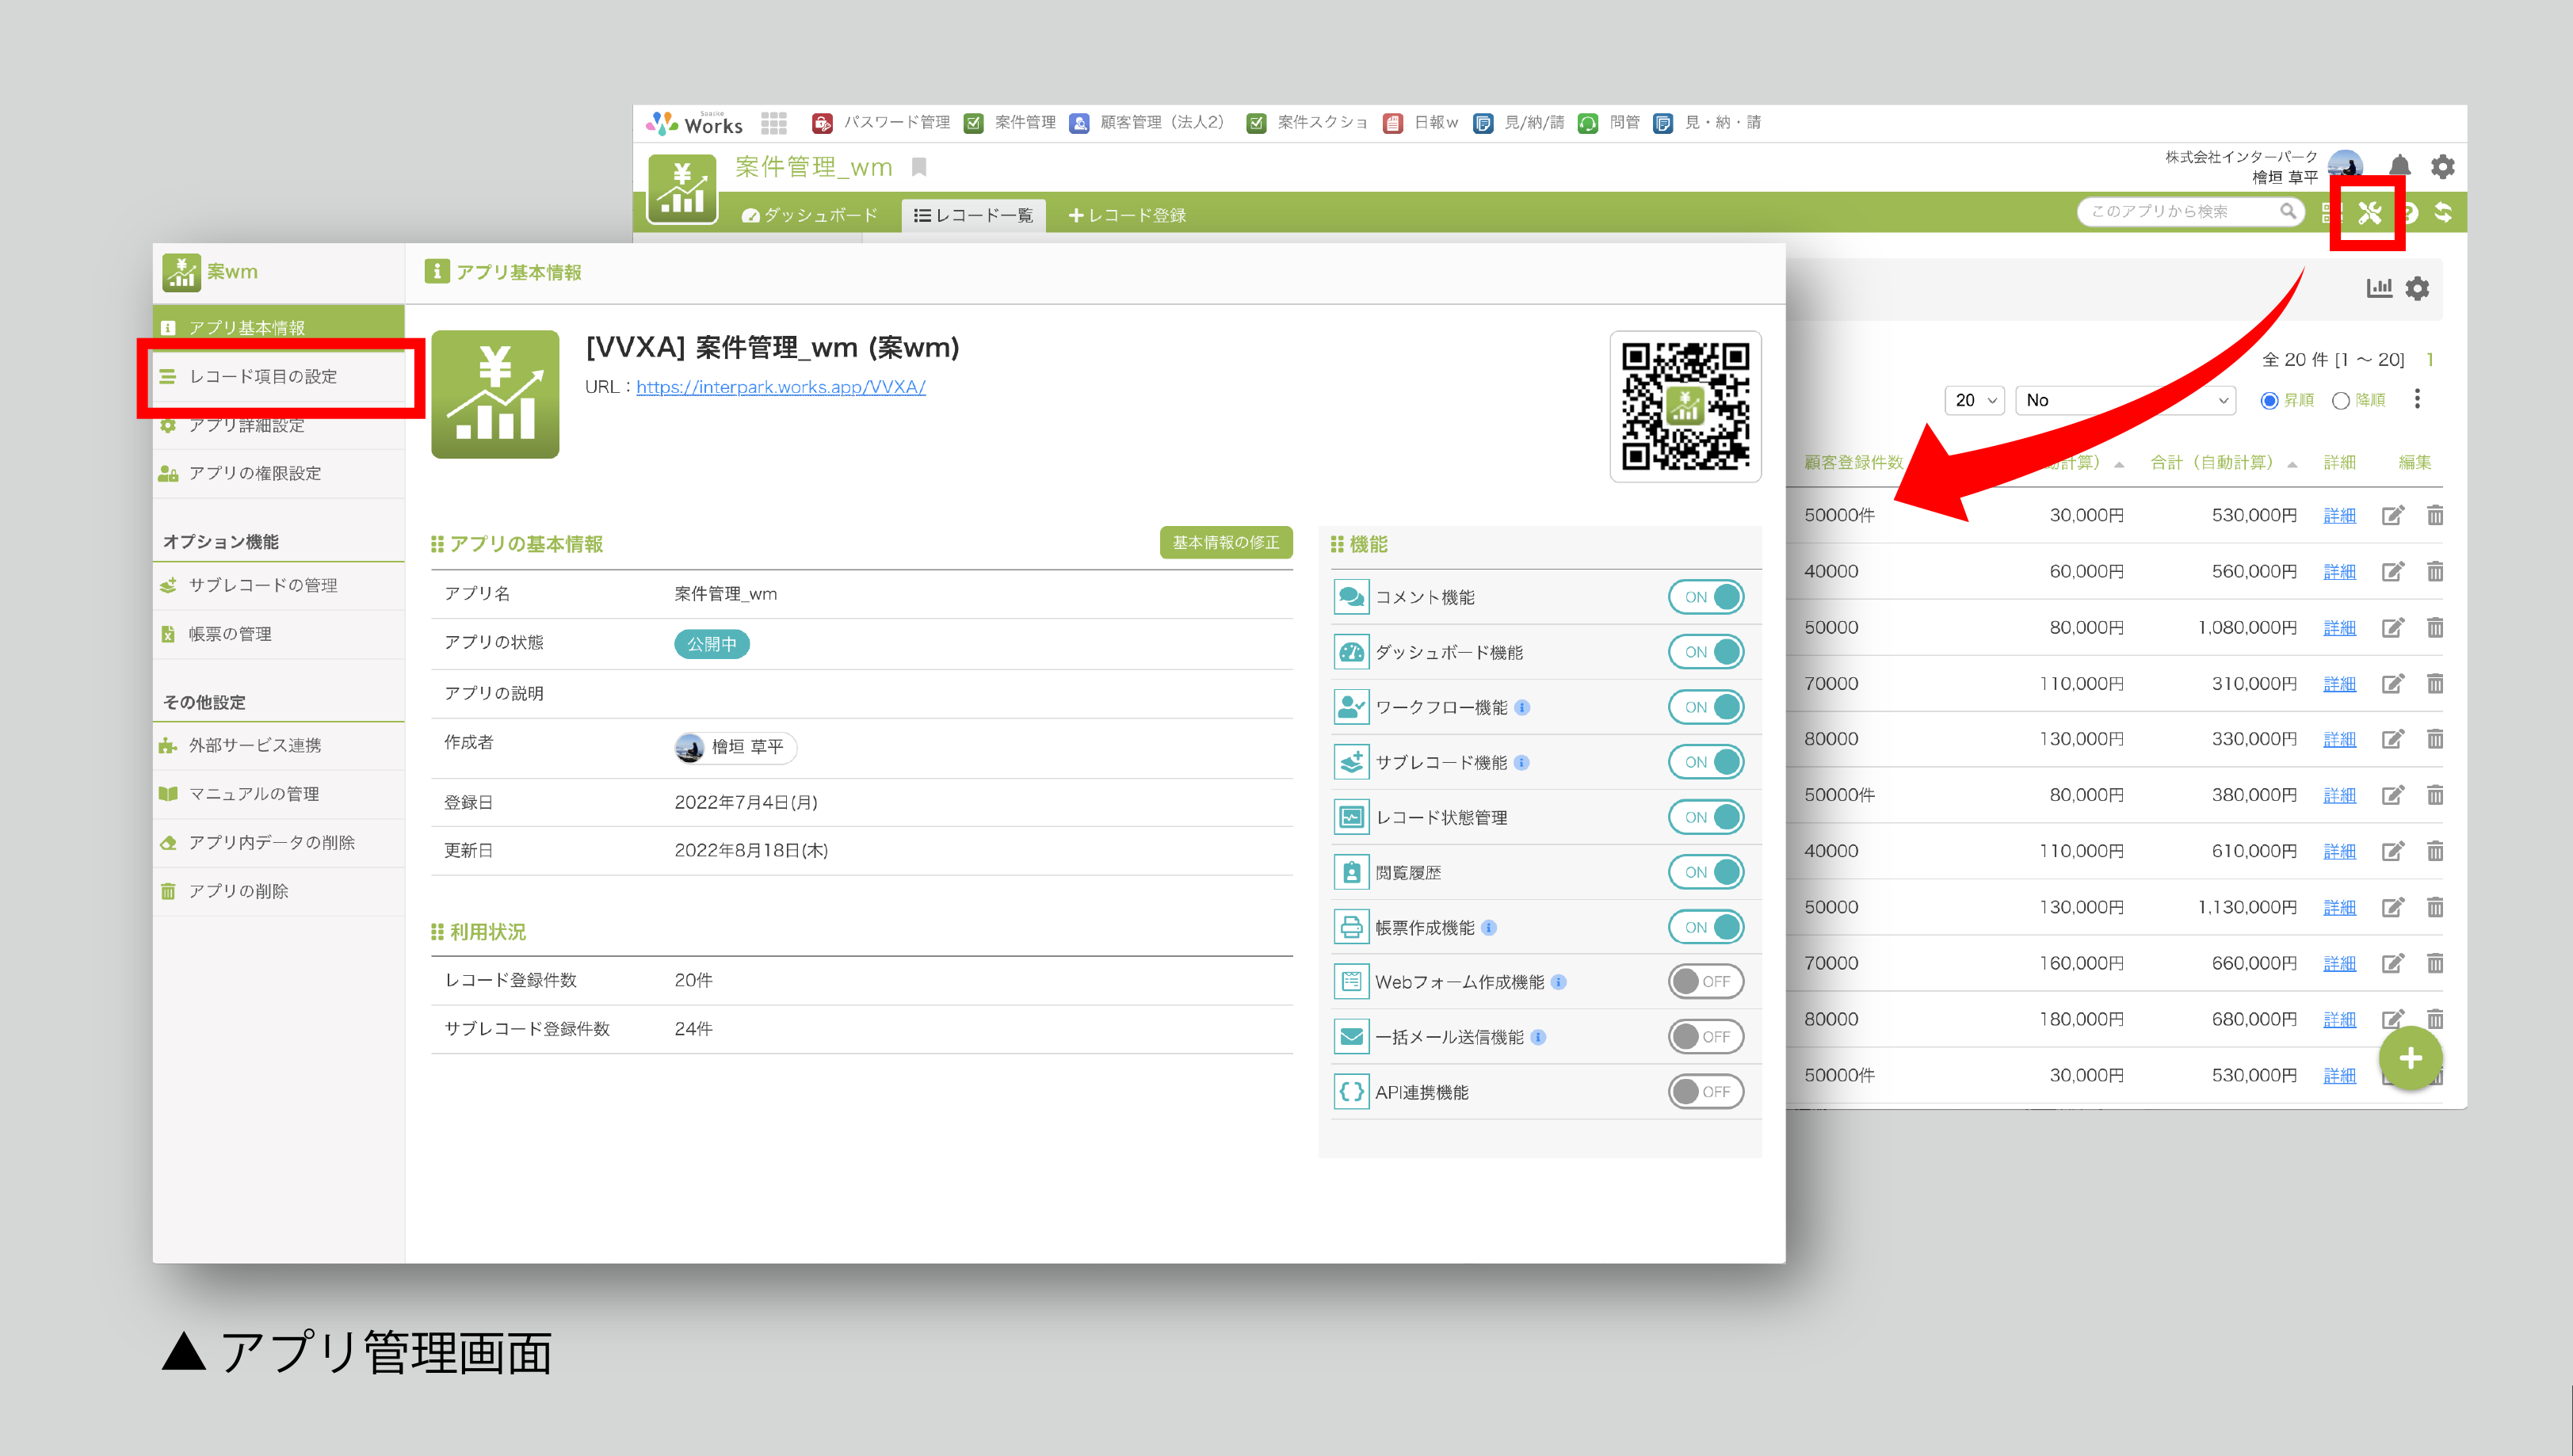Click info icon next to Webフォーム作成機能
The image size is (2573, 1456).
coord(1558,983)
